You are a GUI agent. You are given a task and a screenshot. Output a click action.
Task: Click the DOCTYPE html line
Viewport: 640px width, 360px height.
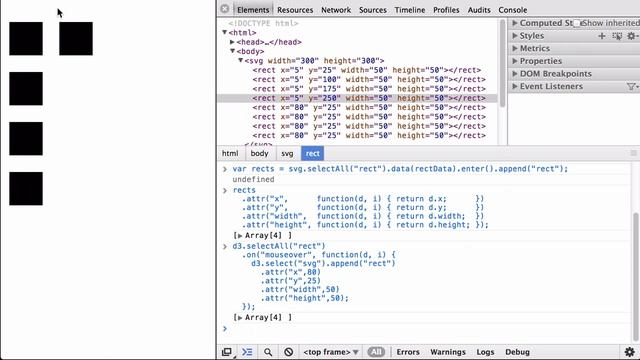(x=263, y=23)
